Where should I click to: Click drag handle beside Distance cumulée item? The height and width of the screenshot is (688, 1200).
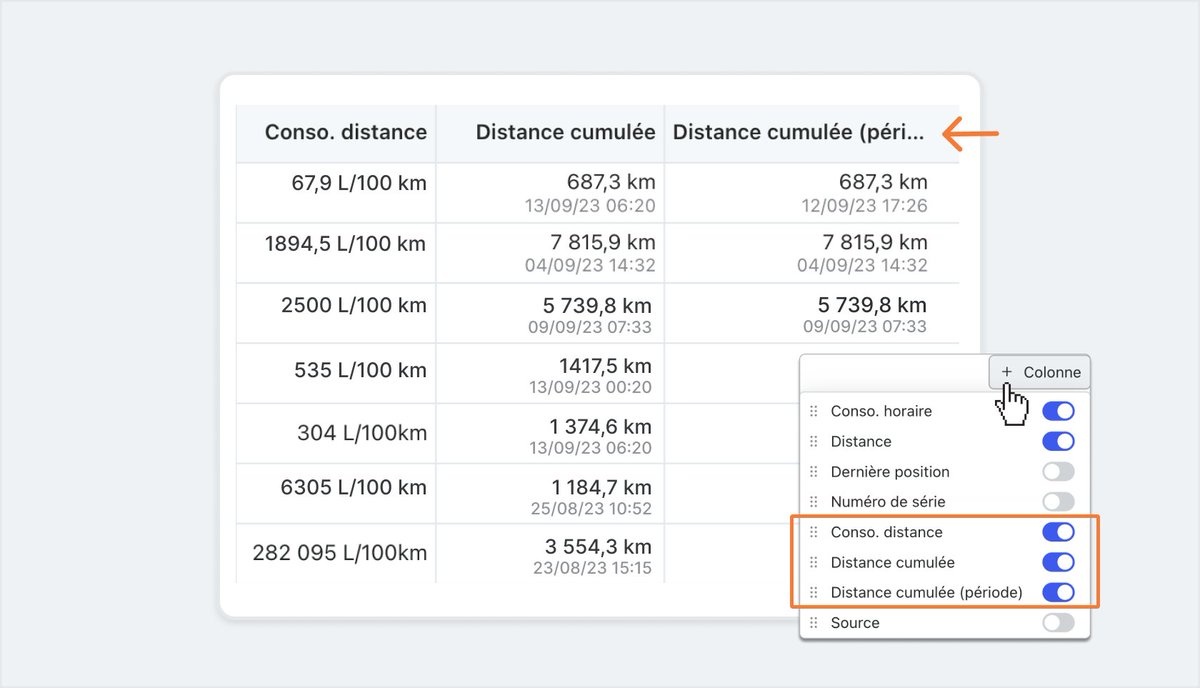[813, 562]
